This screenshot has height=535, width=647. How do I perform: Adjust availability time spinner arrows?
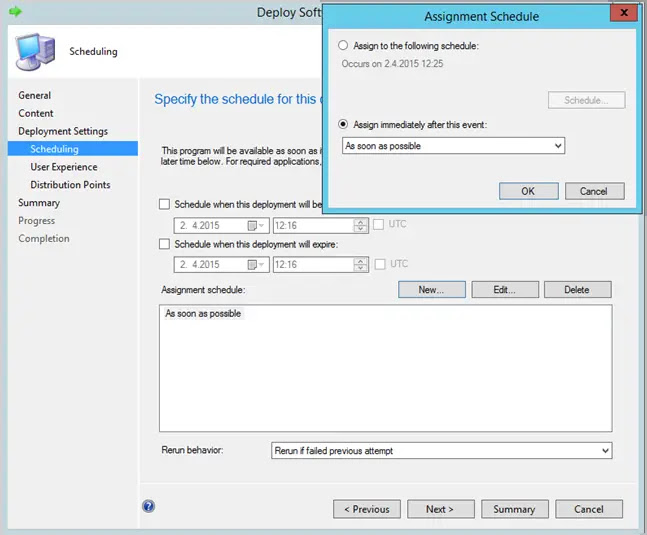click(x=361, y=226)
